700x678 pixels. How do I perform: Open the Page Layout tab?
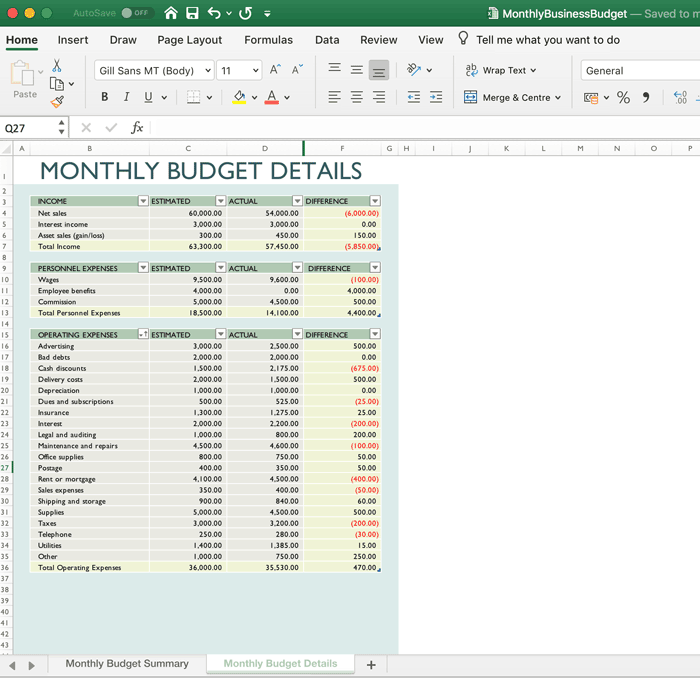[189, 40]
